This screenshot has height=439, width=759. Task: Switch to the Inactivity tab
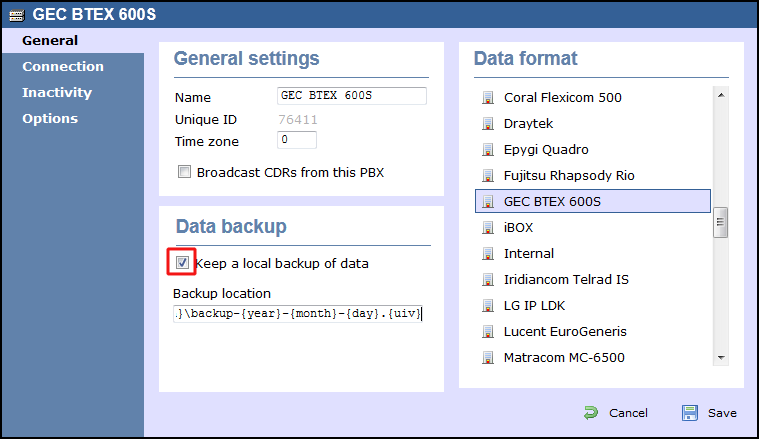coord(57,92)
